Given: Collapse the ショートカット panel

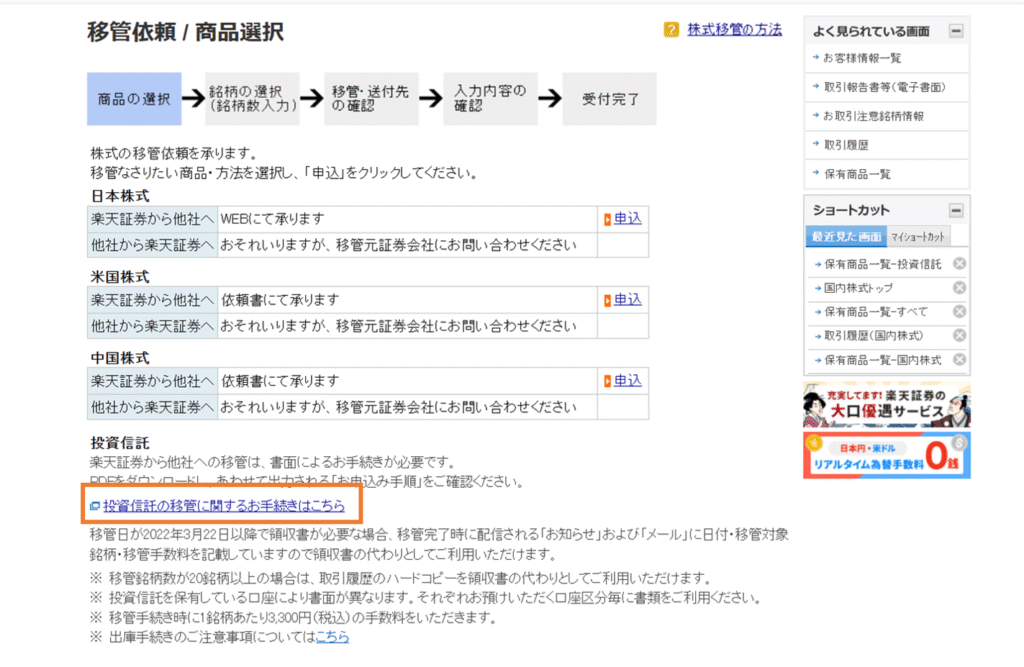Looking at the screenshot, I should coord(956,211).
